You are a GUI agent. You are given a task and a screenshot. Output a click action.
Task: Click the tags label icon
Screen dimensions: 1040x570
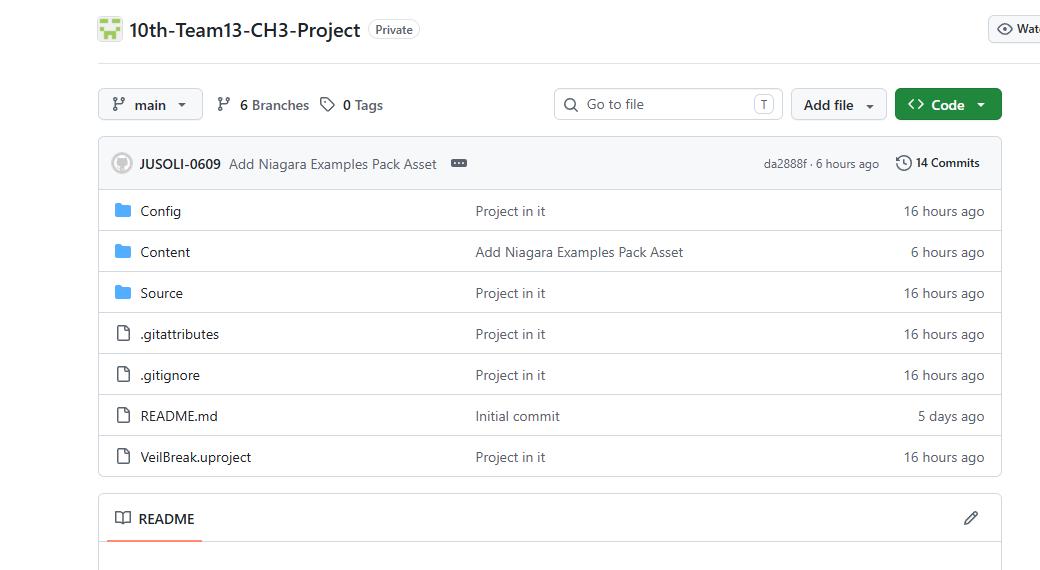click(328, 105)
